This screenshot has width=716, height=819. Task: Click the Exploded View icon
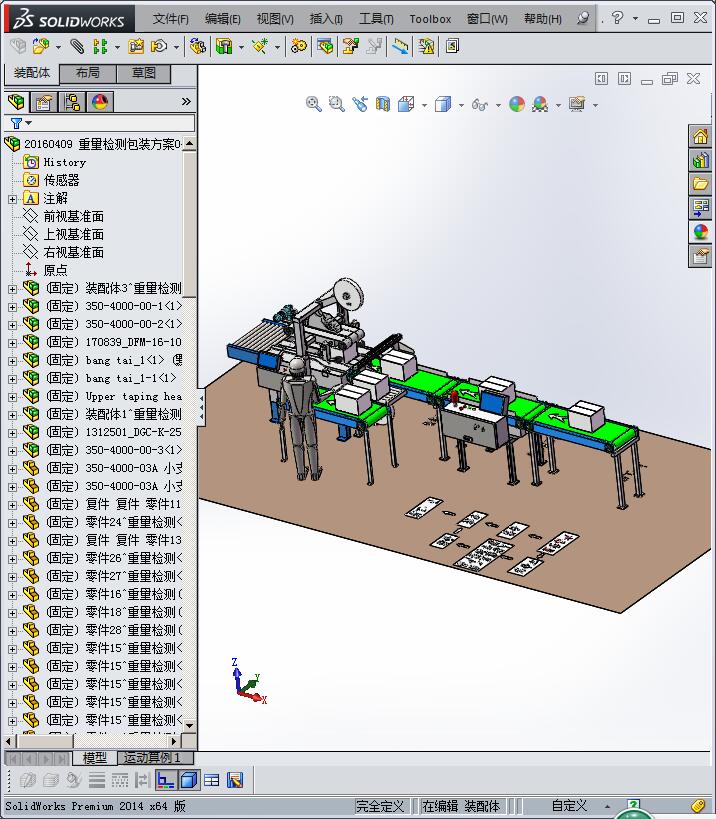(350, 46)
